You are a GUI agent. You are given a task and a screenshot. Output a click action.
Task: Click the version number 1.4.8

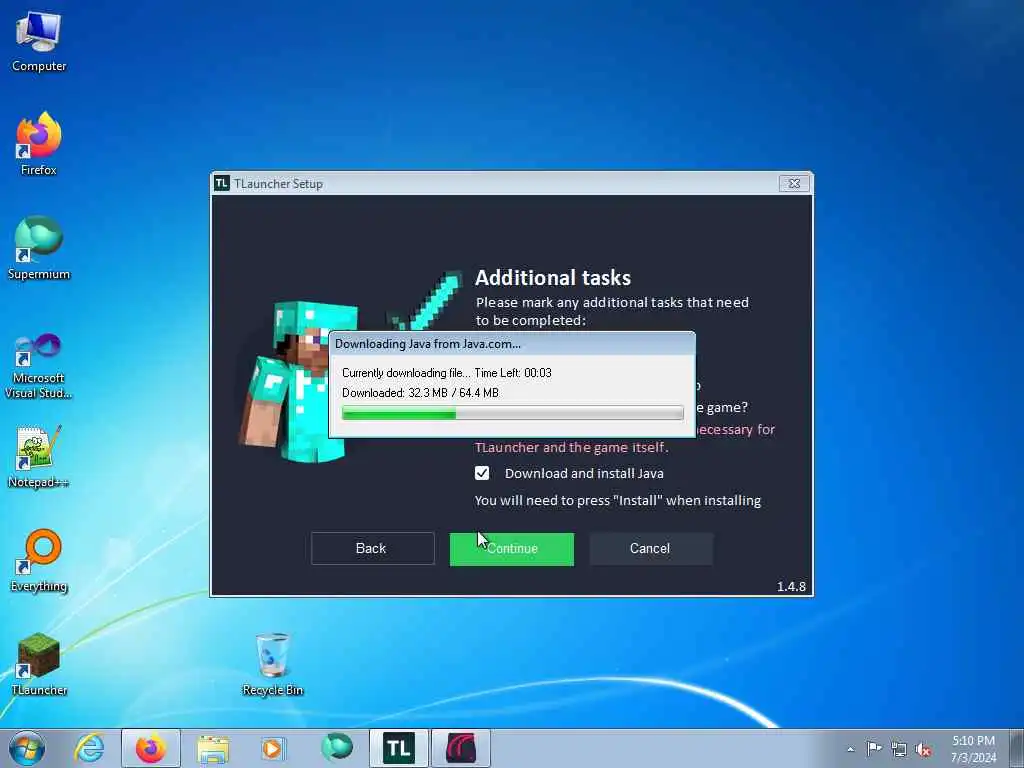[791, 586]
